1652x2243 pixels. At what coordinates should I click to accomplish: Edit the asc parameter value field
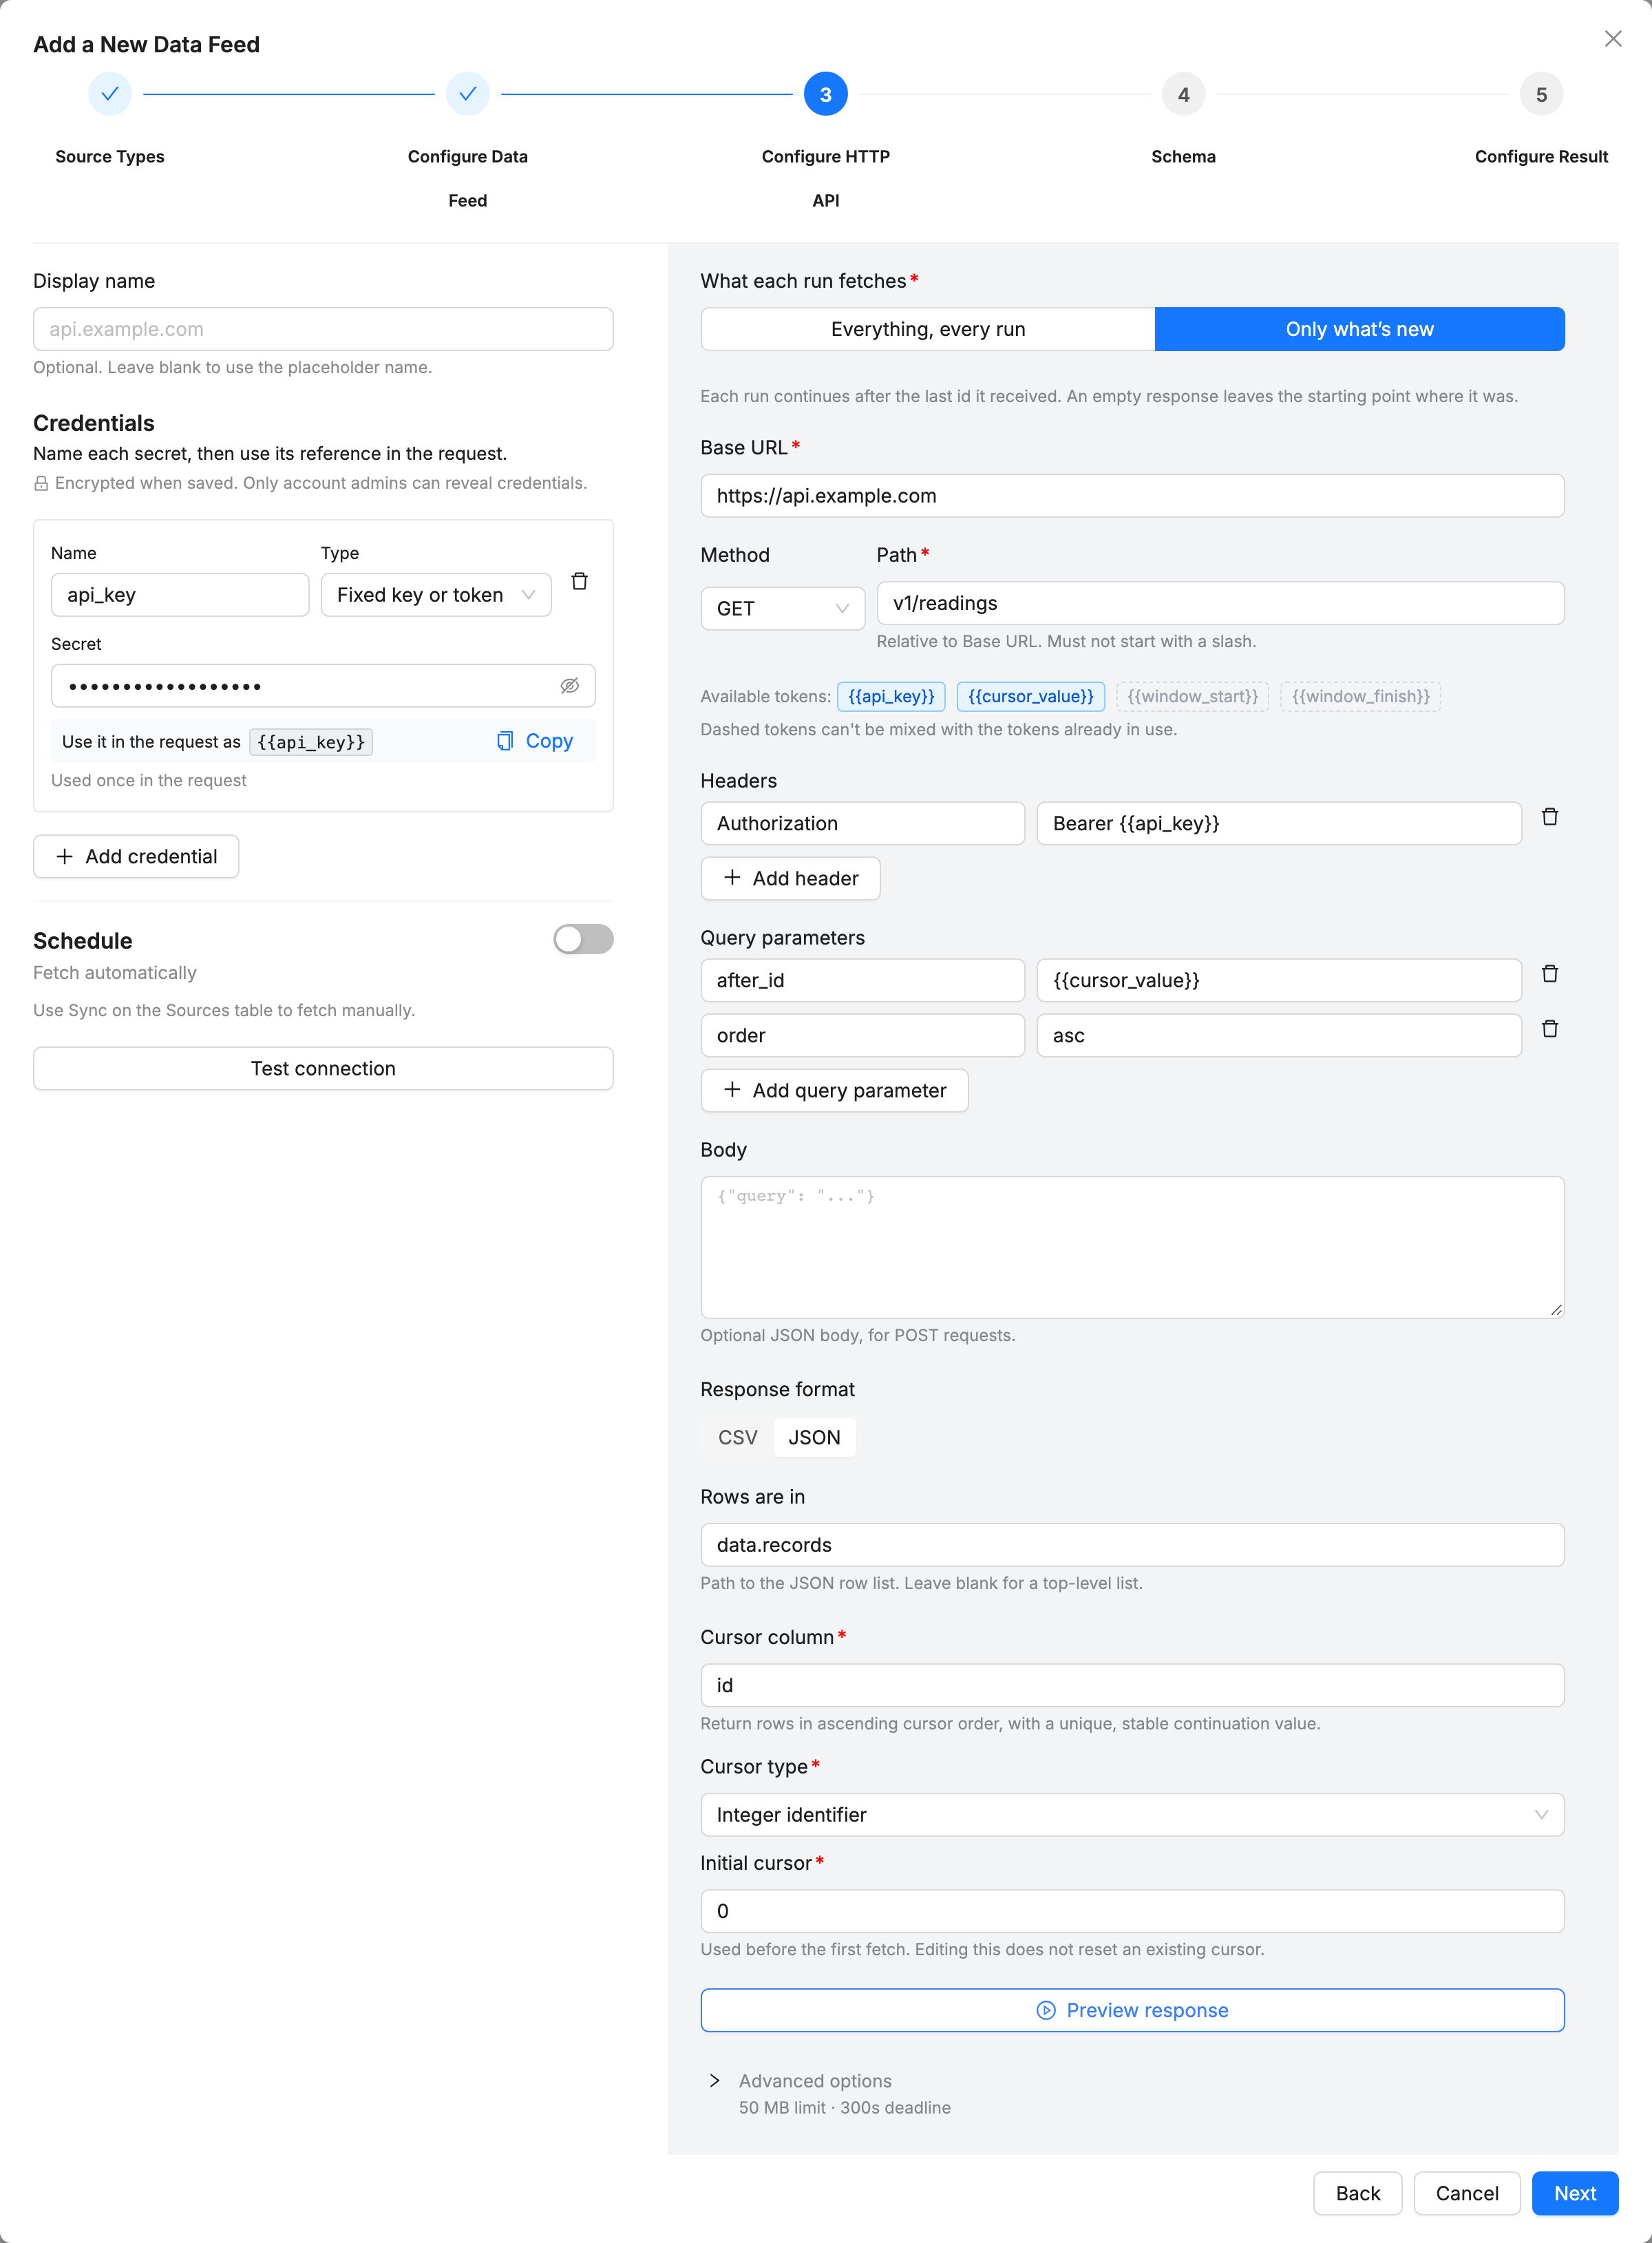[1279, 1035]
